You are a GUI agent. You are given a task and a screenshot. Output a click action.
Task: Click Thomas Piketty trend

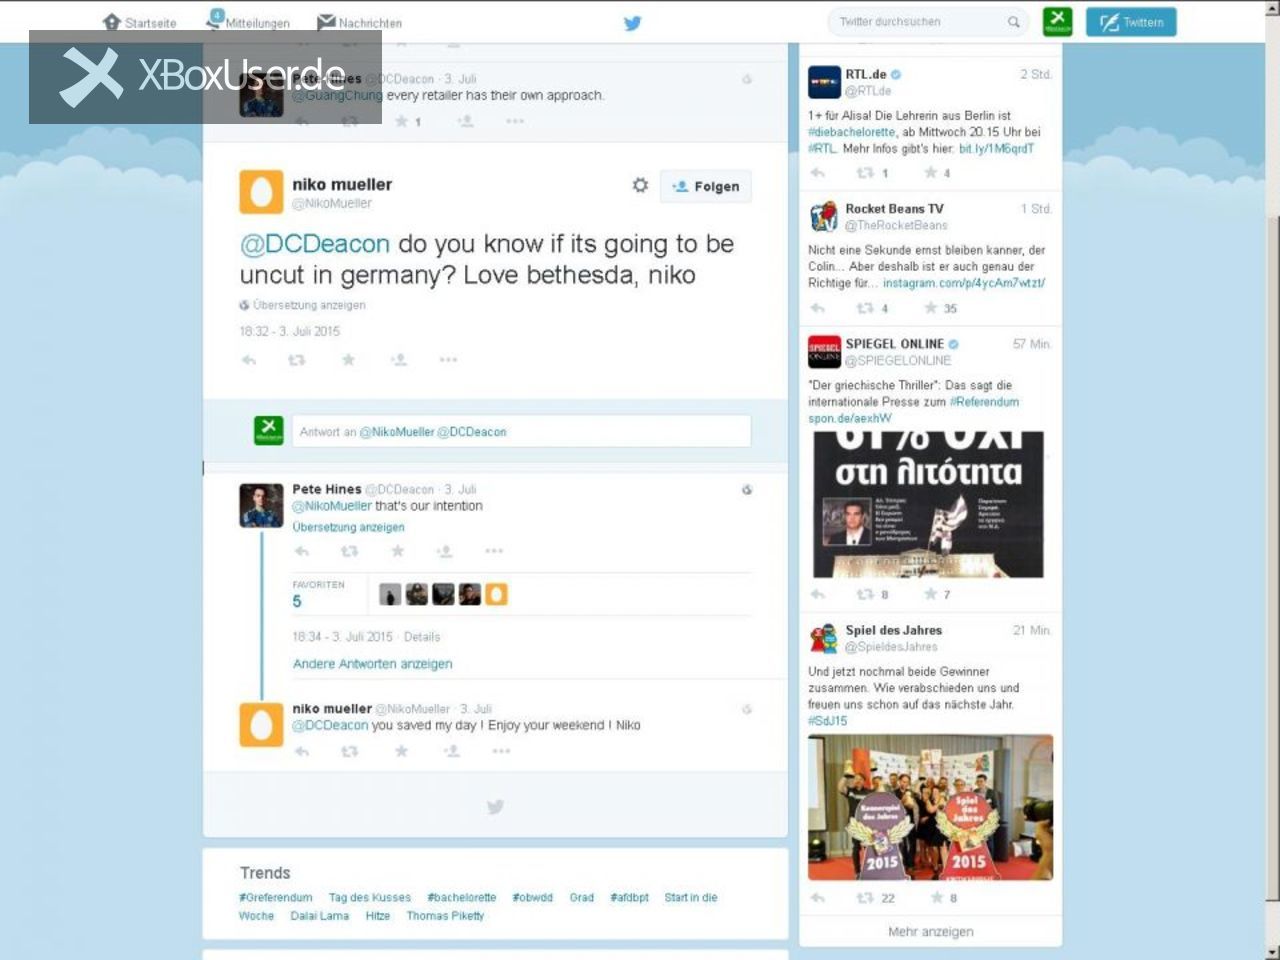coord(445,916)
